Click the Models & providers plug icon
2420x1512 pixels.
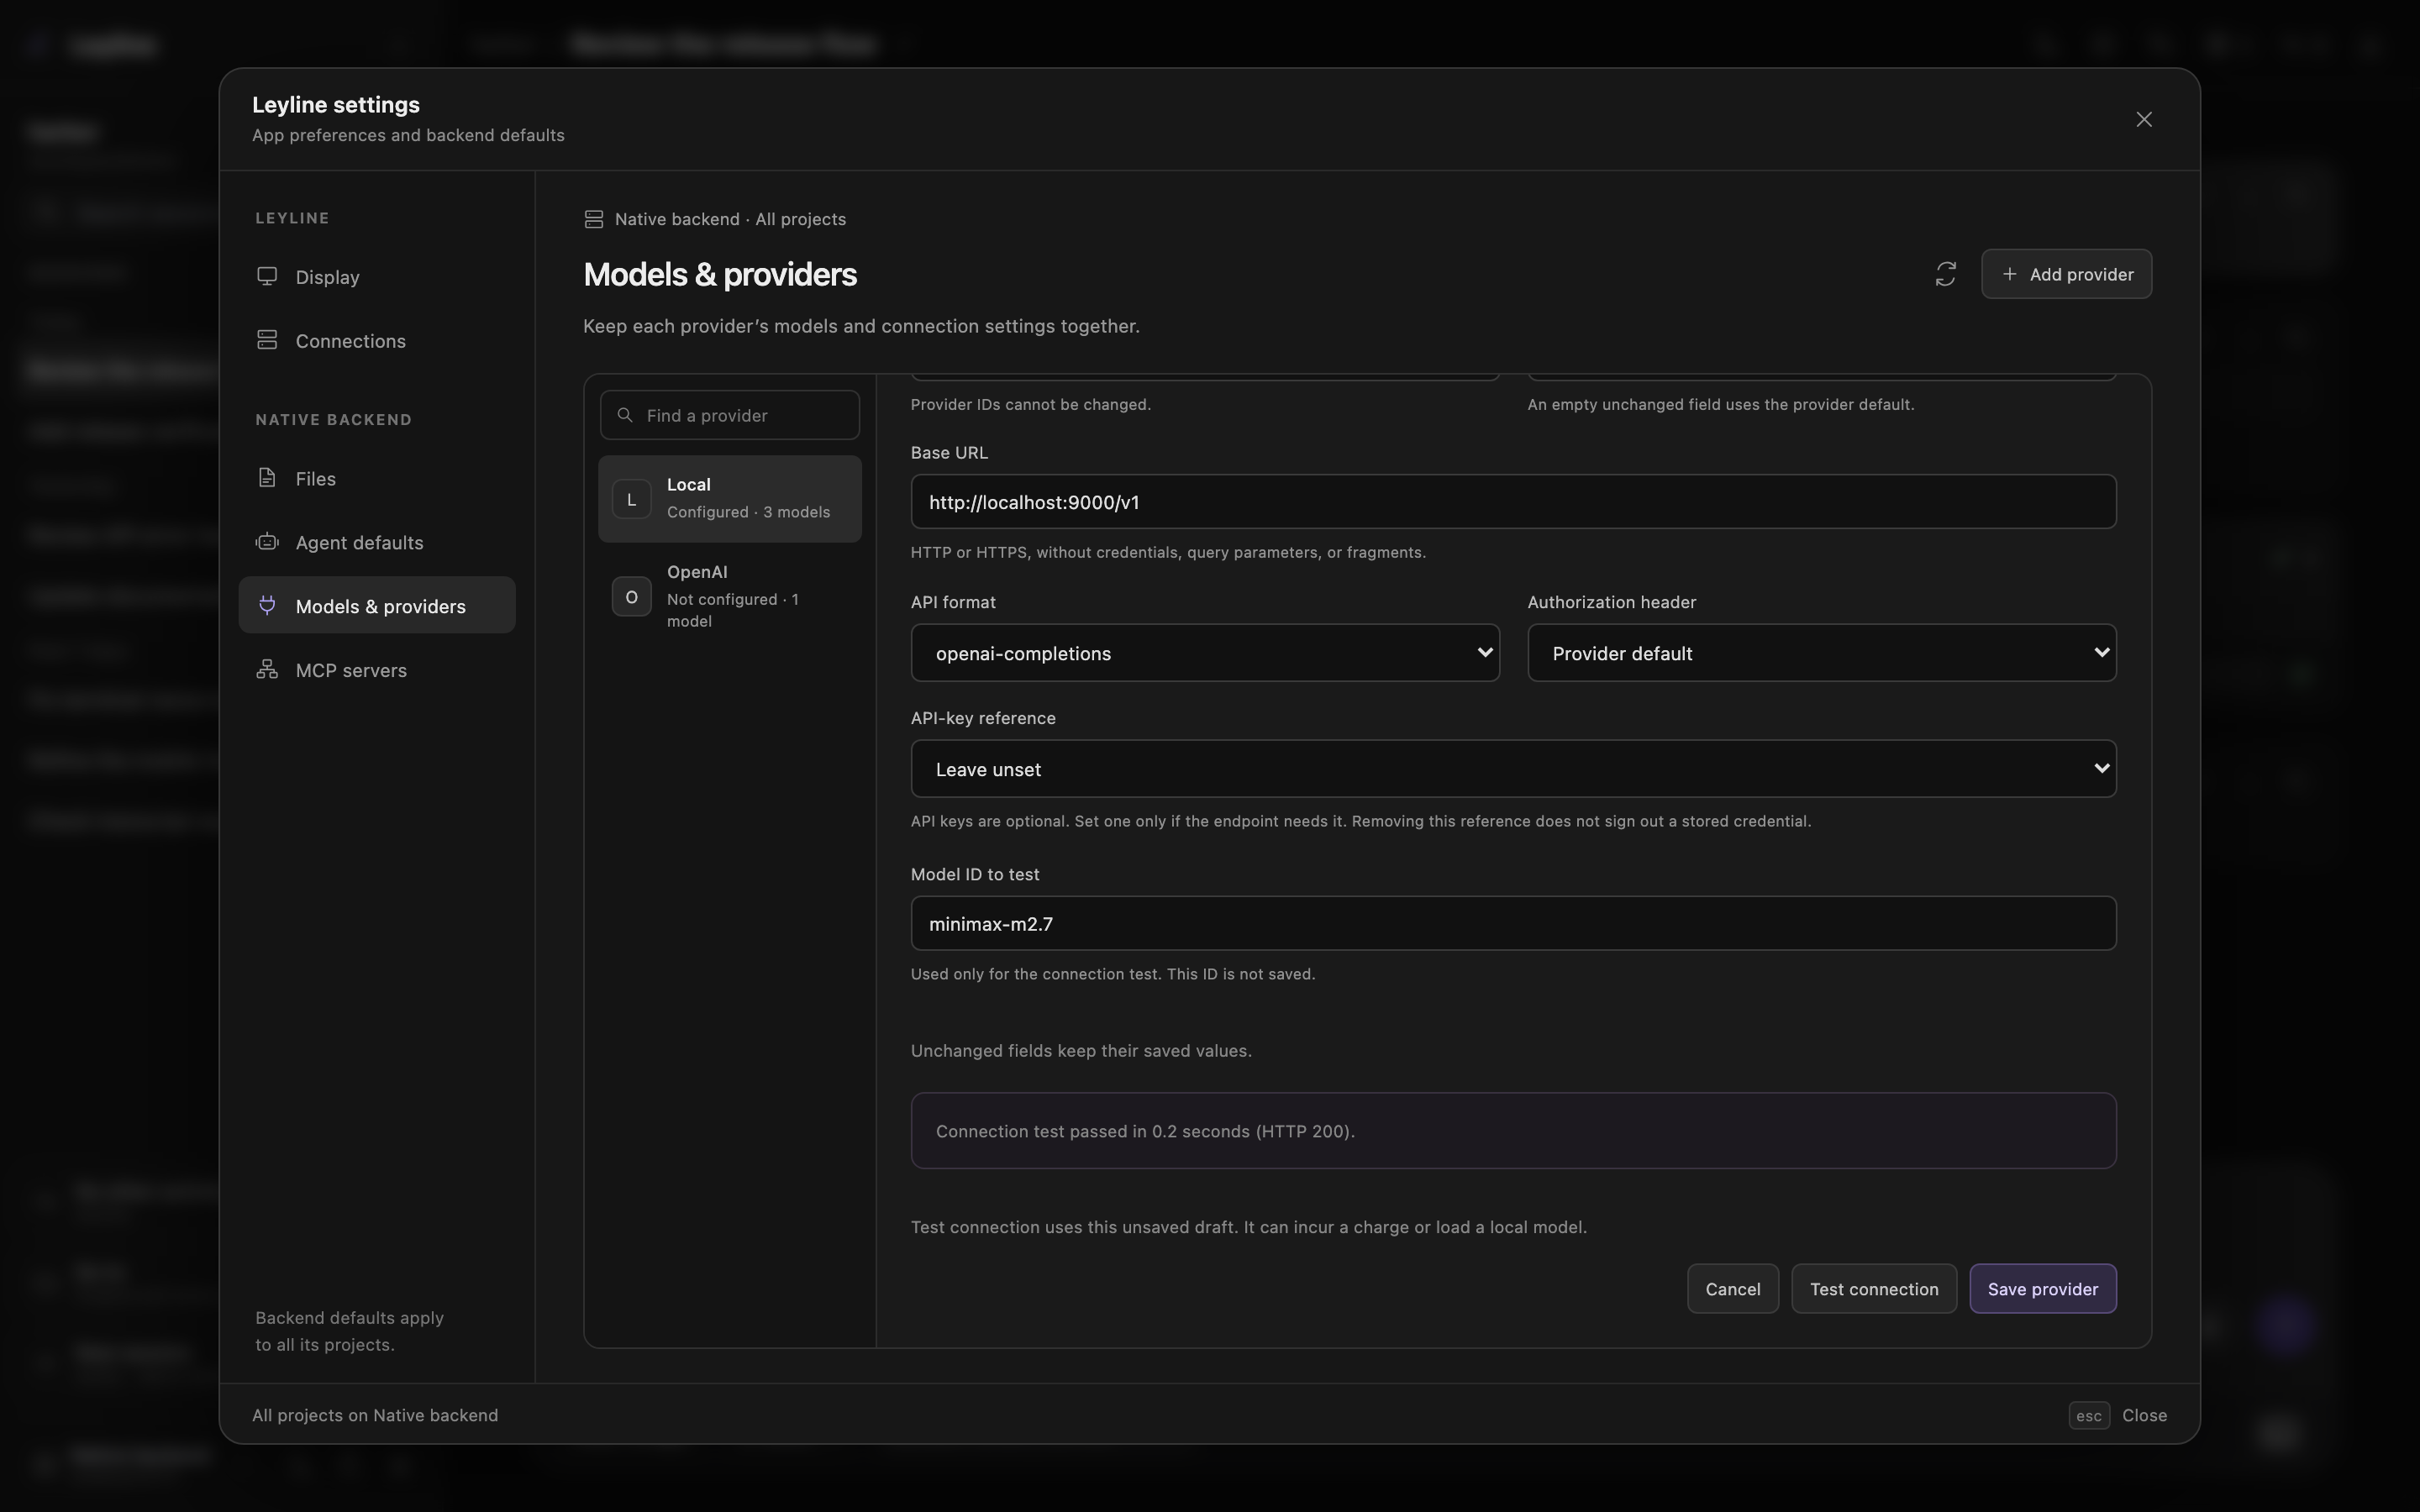point(267,605)
